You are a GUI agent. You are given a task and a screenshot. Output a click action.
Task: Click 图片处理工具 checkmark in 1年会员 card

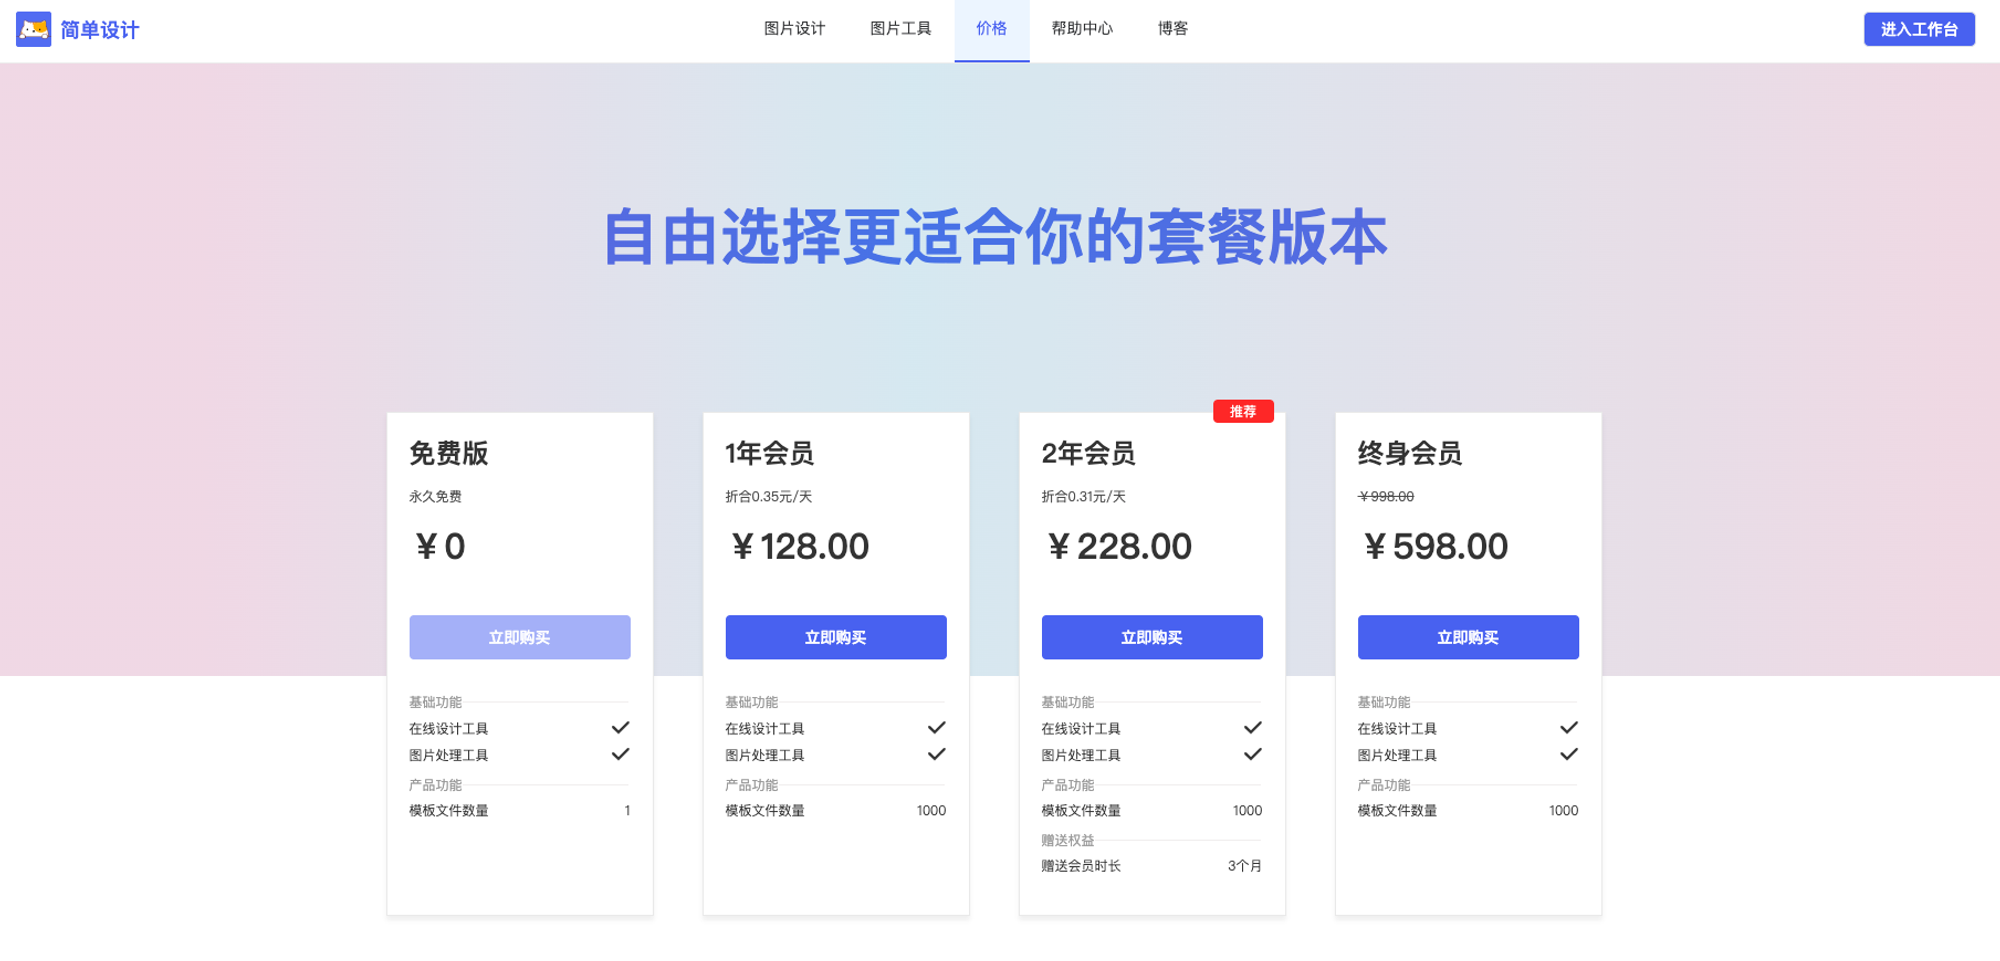tap(936, 755)
